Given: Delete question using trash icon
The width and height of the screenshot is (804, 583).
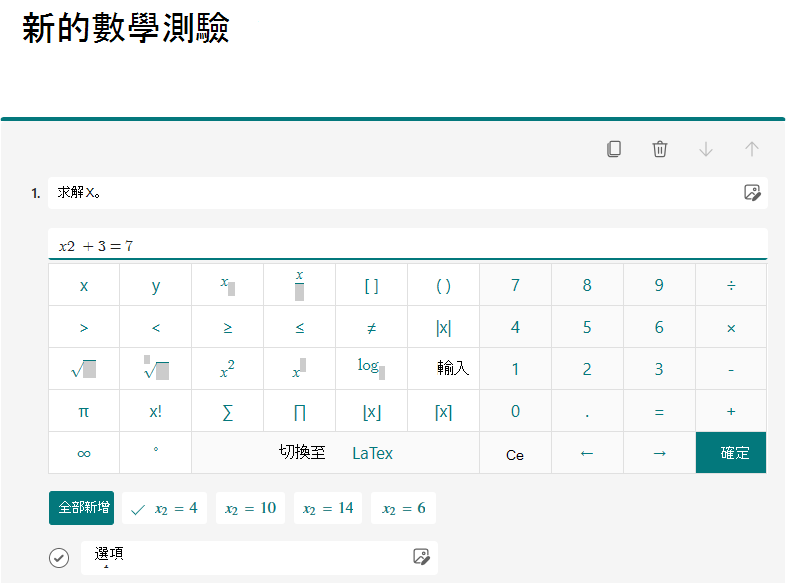Looking at the screenshot, I should (x=659, y=149).
